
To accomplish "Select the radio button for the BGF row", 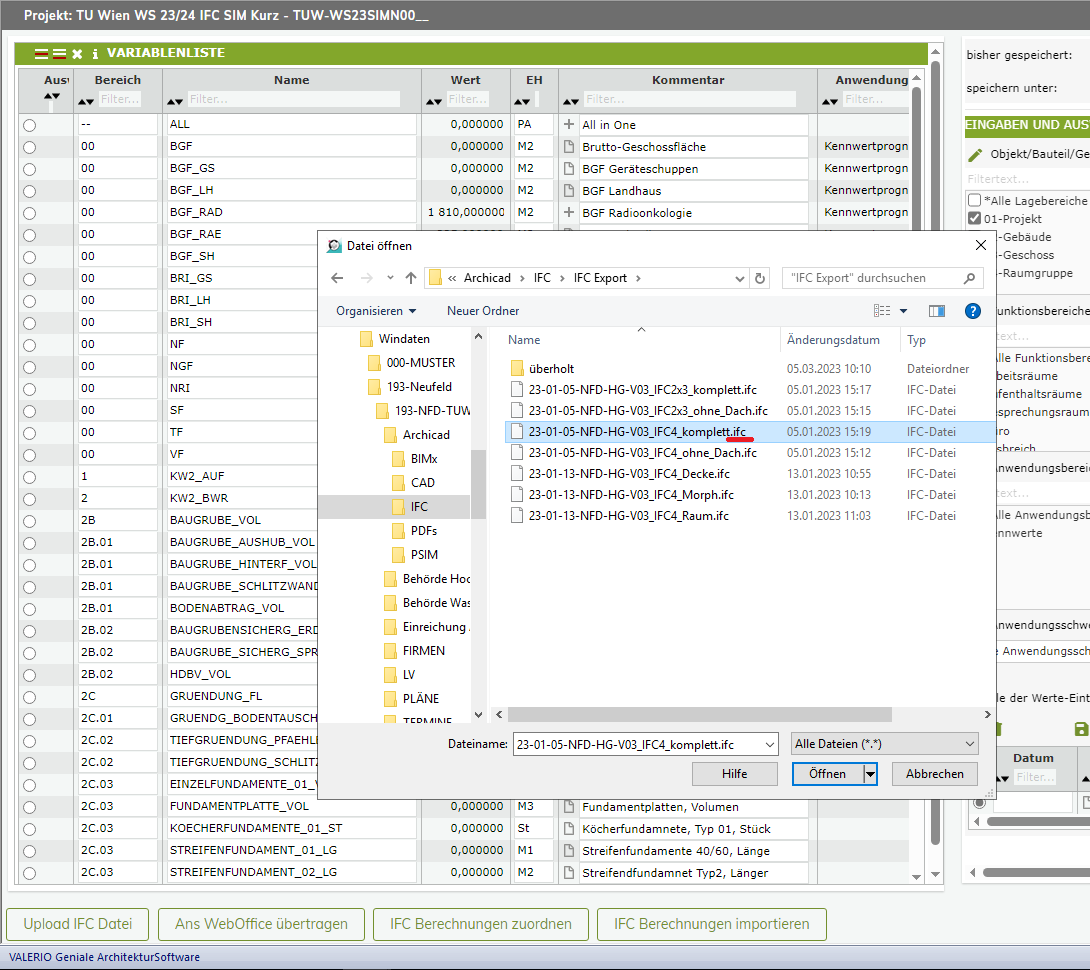I will click(x=29, y=147).
